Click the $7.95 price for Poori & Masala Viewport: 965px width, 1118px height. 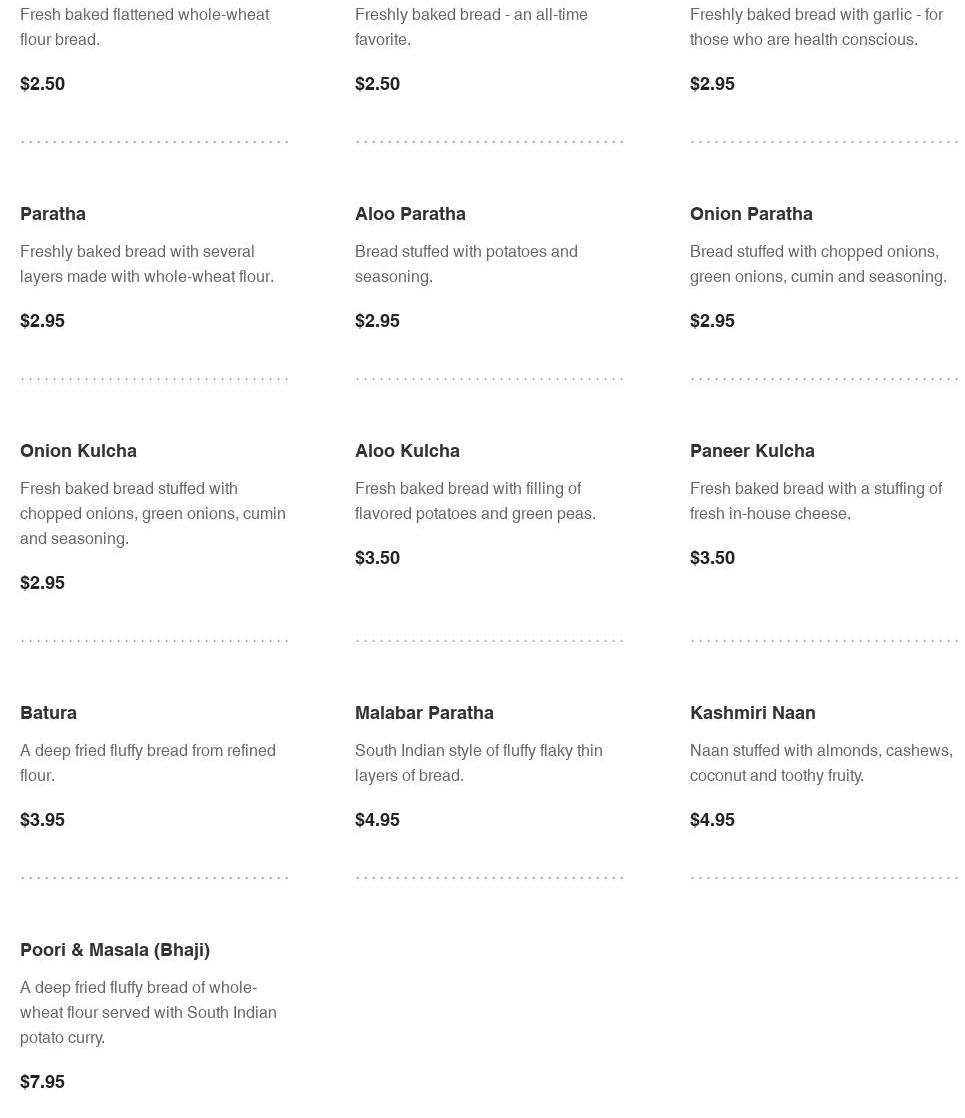[x=42, y=1082]
